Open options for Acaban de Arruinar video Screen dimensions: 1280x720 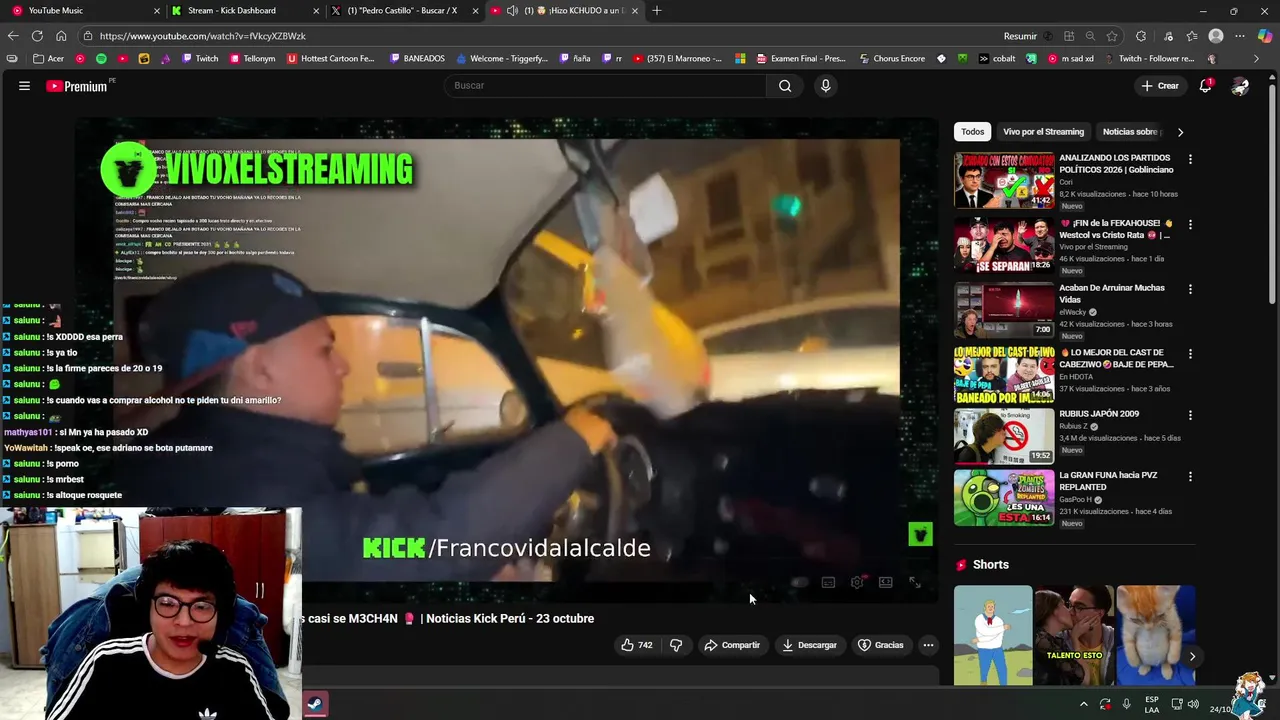1190,289
